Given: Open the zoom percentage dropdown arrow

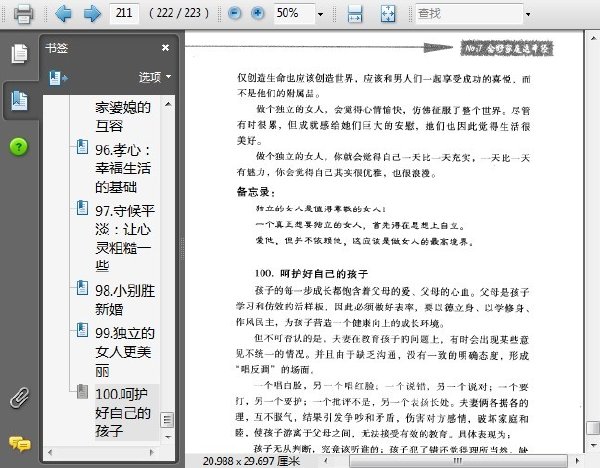Looking at the screenshot, I should click(320, 14).
